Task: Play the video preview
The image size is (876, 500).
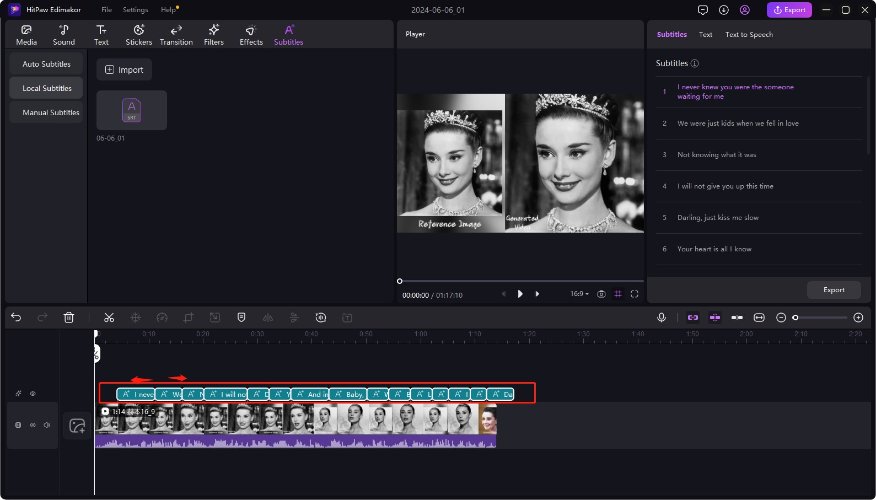Action: point(520,294)
